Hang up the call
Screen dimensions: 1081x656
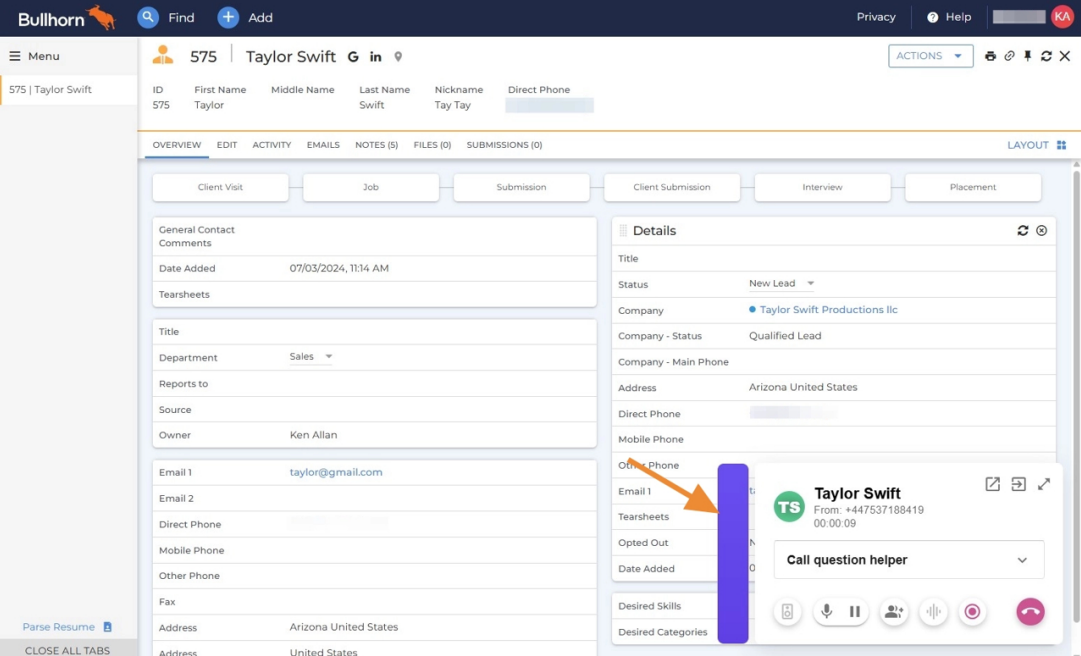tap(1030, 611)
